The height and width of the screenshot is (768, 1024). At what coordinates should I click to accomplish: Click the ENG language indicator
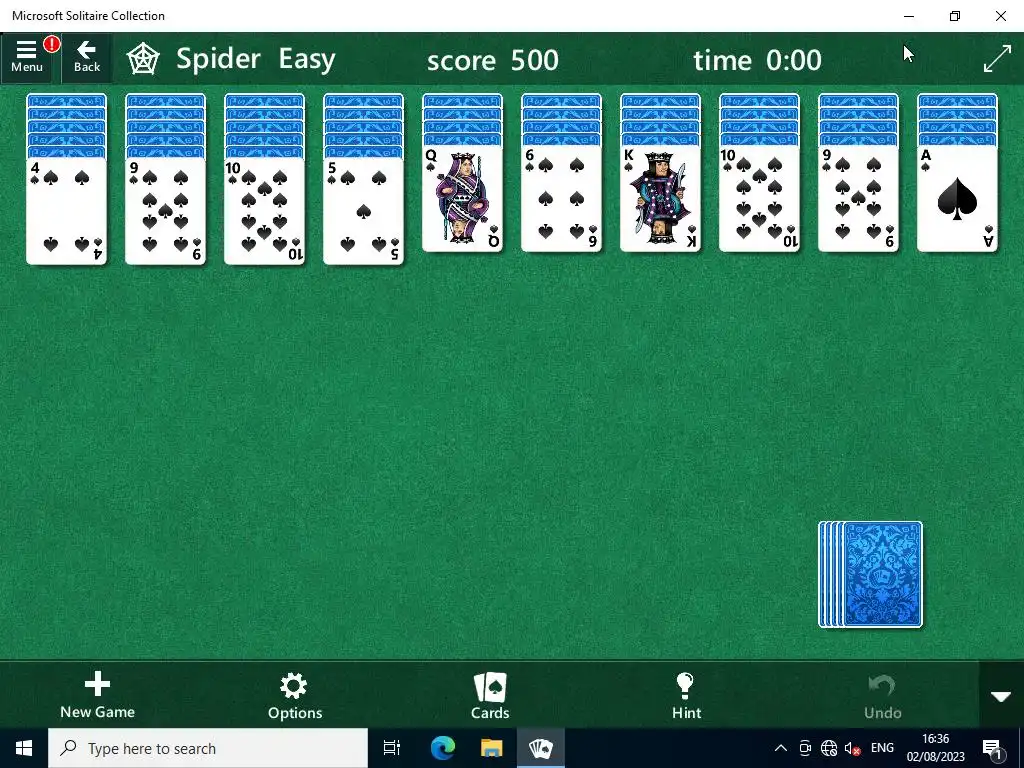[x=882, y=748]
